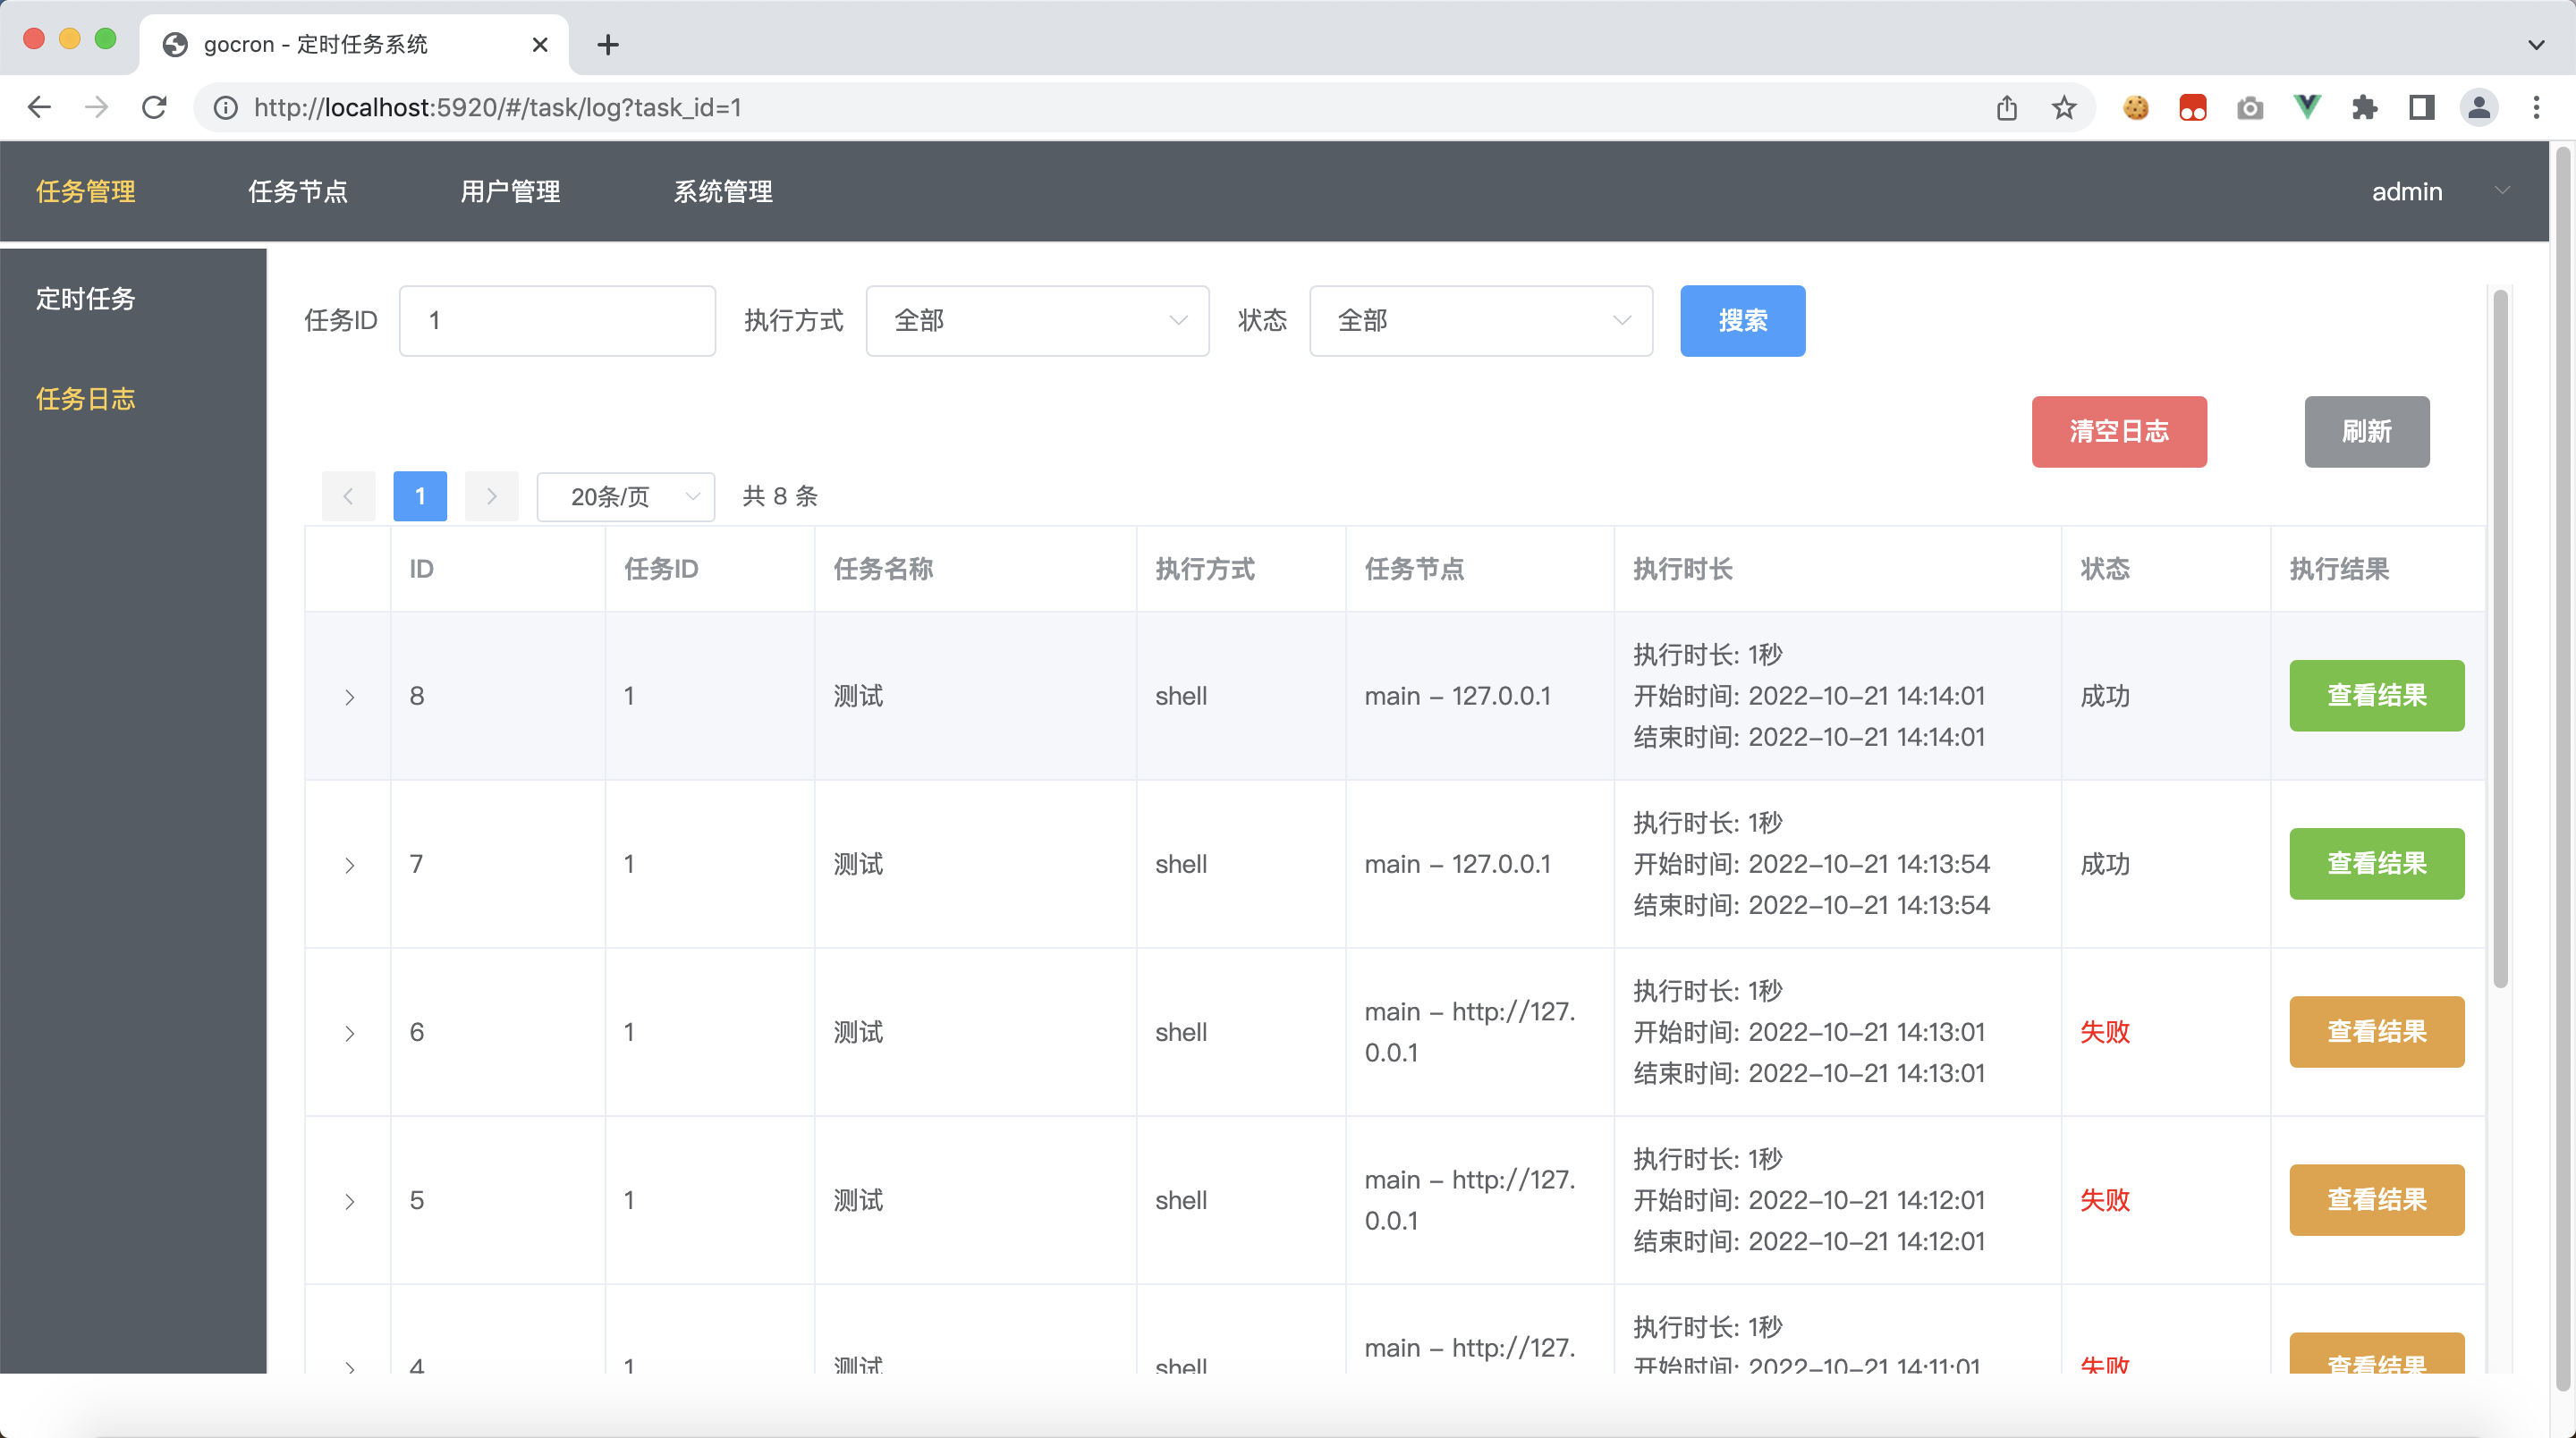
Task: Open the Vue devtools extension icon
Action: click(2306, 107)
